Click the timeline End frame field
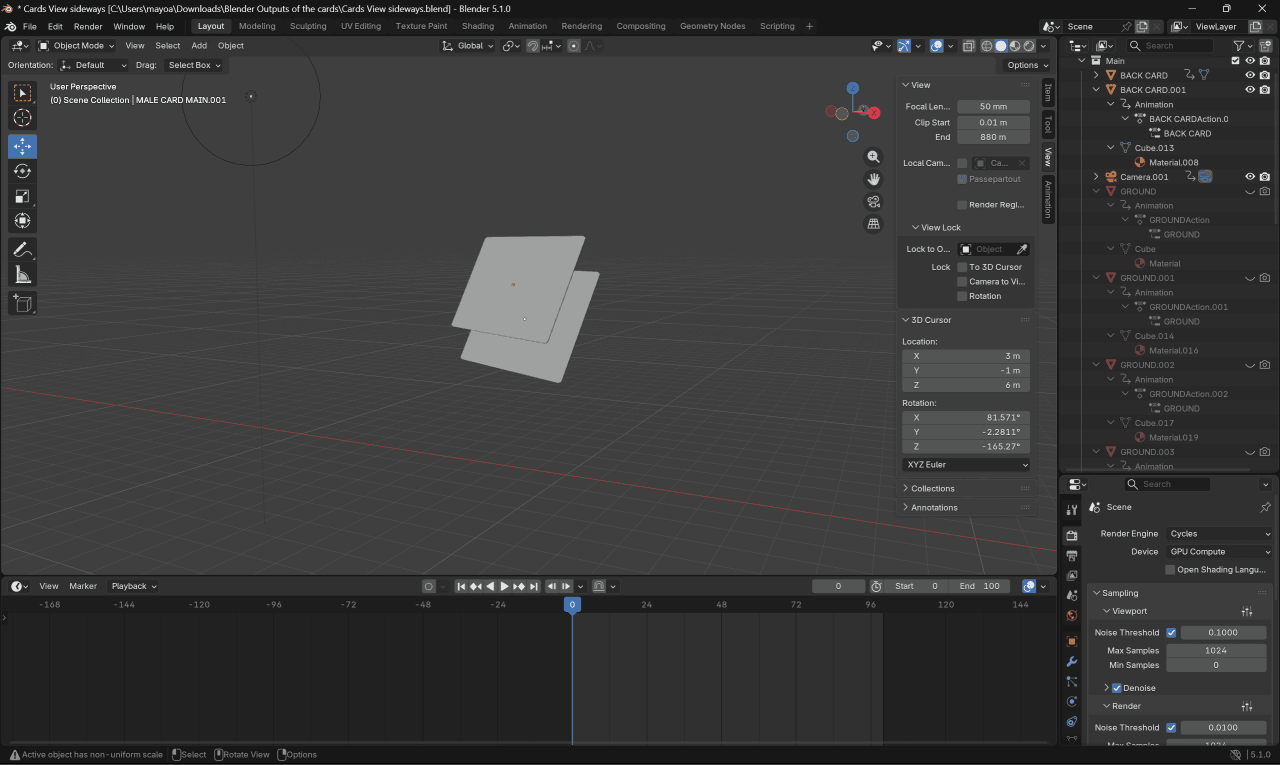Screen dimensions: 1280x765 tap(979, 586)
